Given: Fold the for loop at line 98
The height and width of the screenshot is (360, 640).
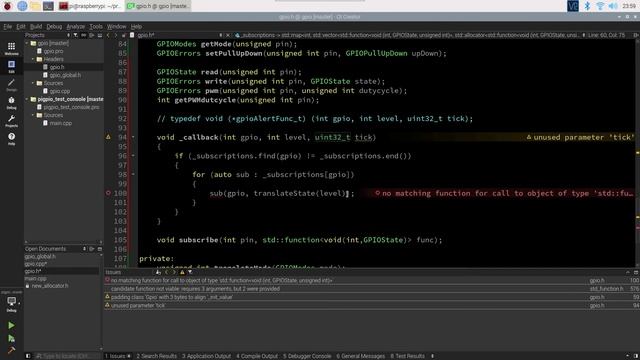Looking at the screenshot, I should click(x=133, y=174).
